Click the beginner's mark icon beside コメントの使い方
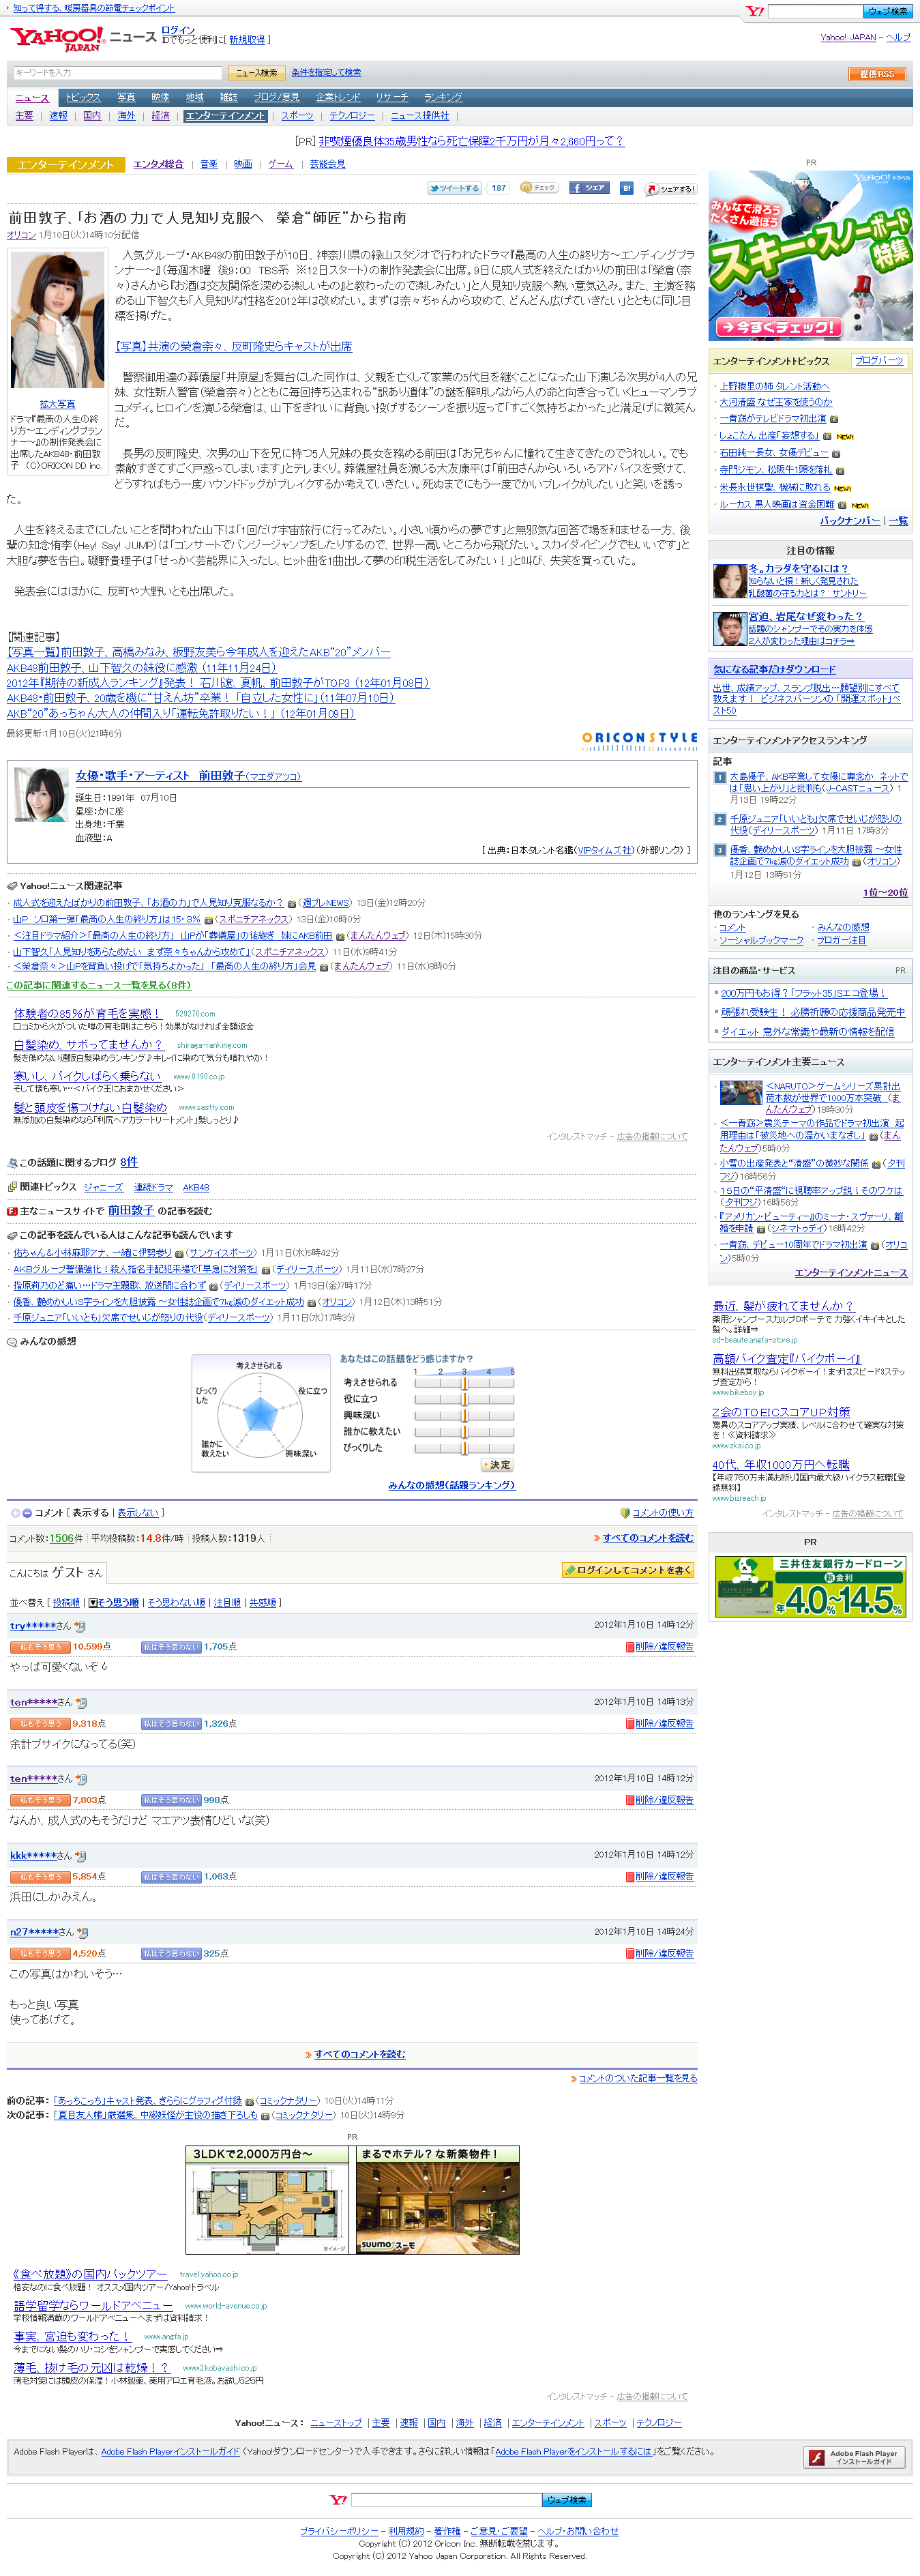The image size is (920, 2576). pyautogui.click(x=625, y=1513)
